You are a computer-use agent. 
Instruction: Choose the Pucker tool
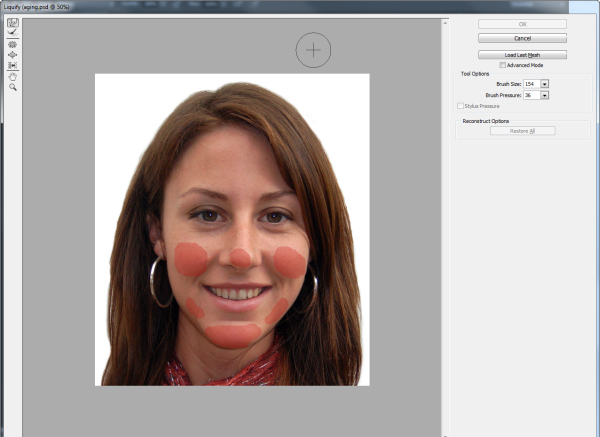point(13,45)
